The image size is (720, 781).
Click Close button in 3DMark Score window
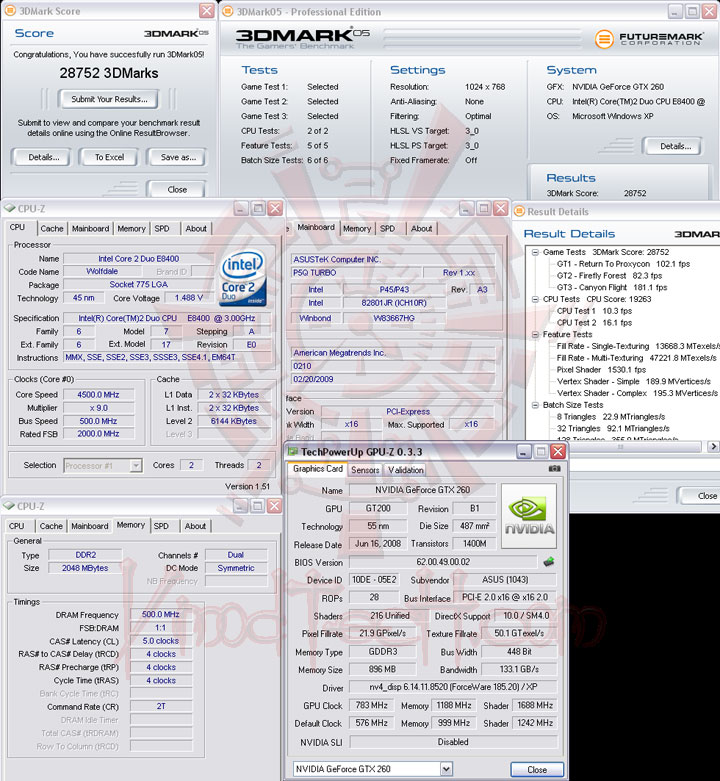(x=177, y=189)
